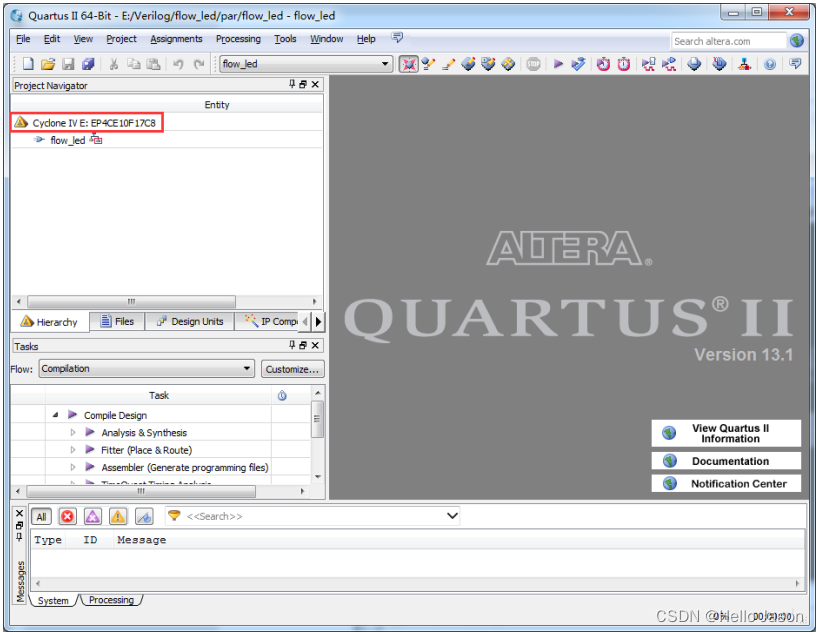Click the Paste clipboard icon
This screenshot has height=632, width=818.
click(x=153, y=64)
